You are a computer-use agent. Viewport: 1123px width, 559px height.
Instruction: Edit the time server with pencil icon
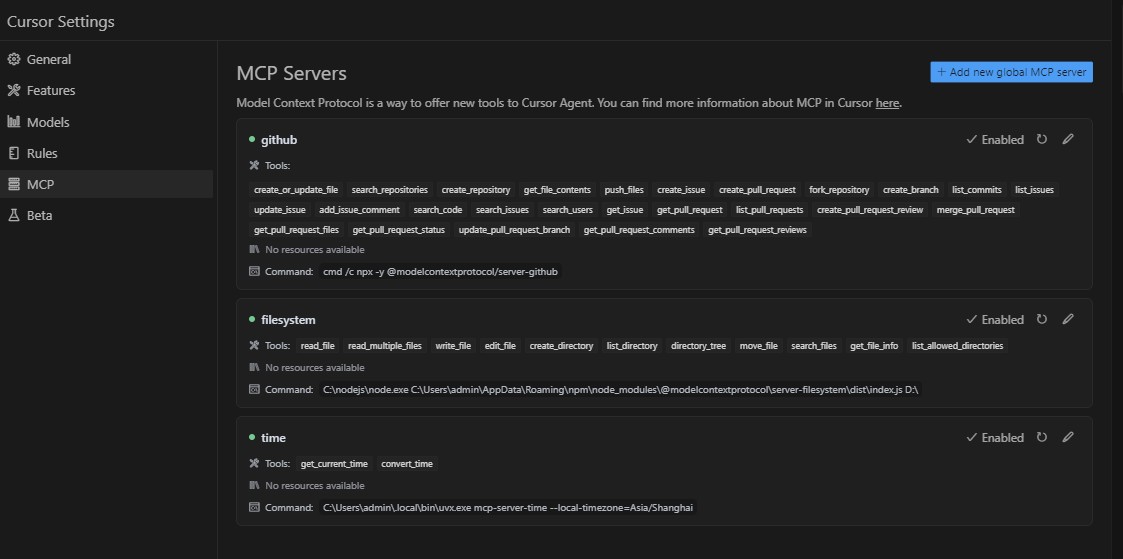1068,438
